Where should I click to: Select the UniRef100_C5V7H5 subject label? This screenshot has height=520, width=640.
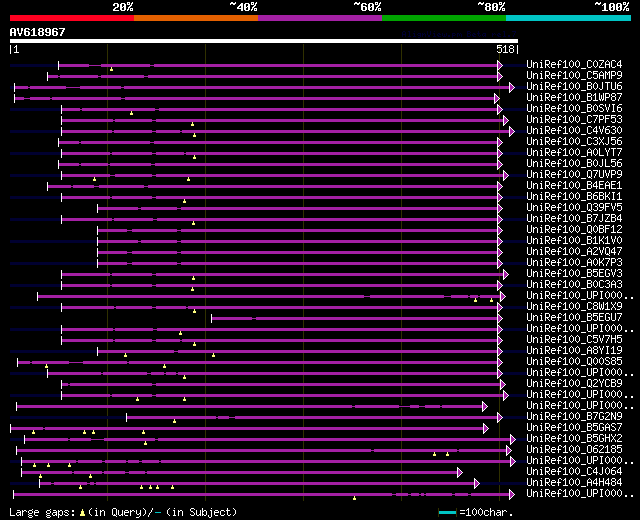click(x=574, y=340)
